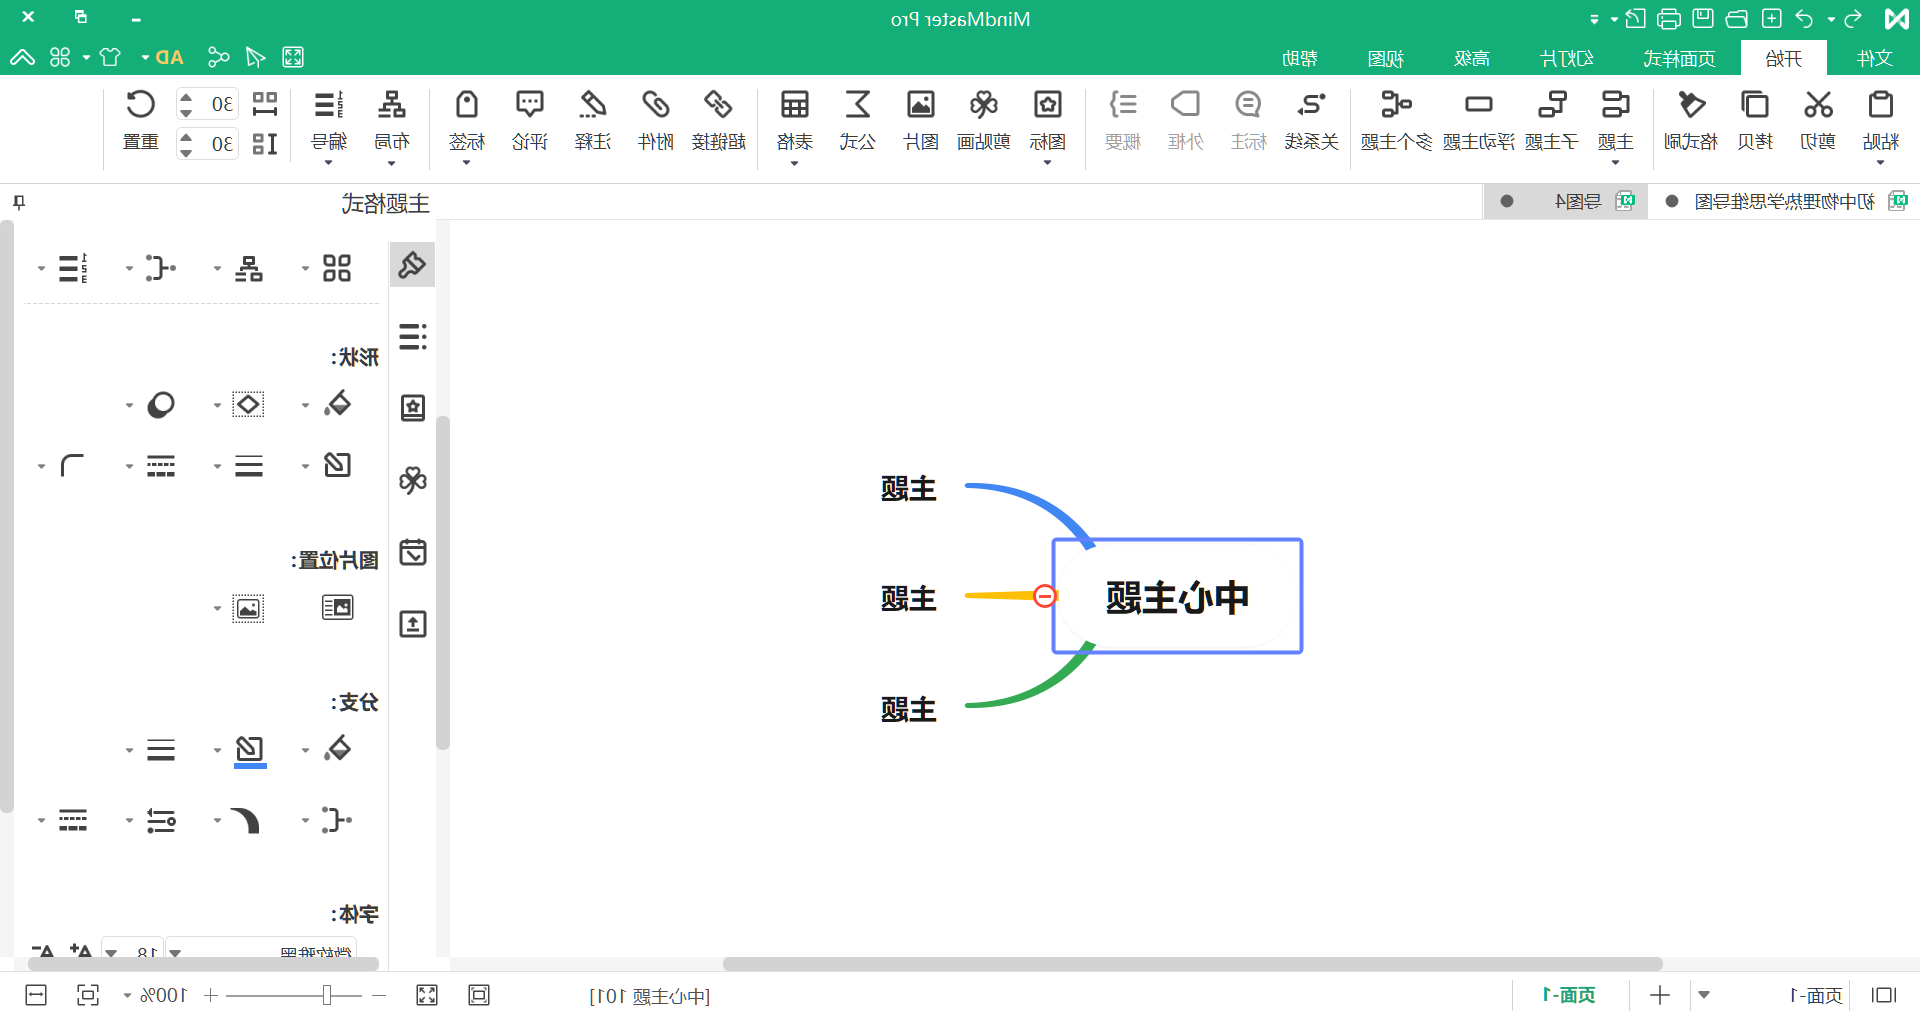Click the 标签 tag icon
Viewport: 1920px width, 1014px height.
[x=467, y=105]
